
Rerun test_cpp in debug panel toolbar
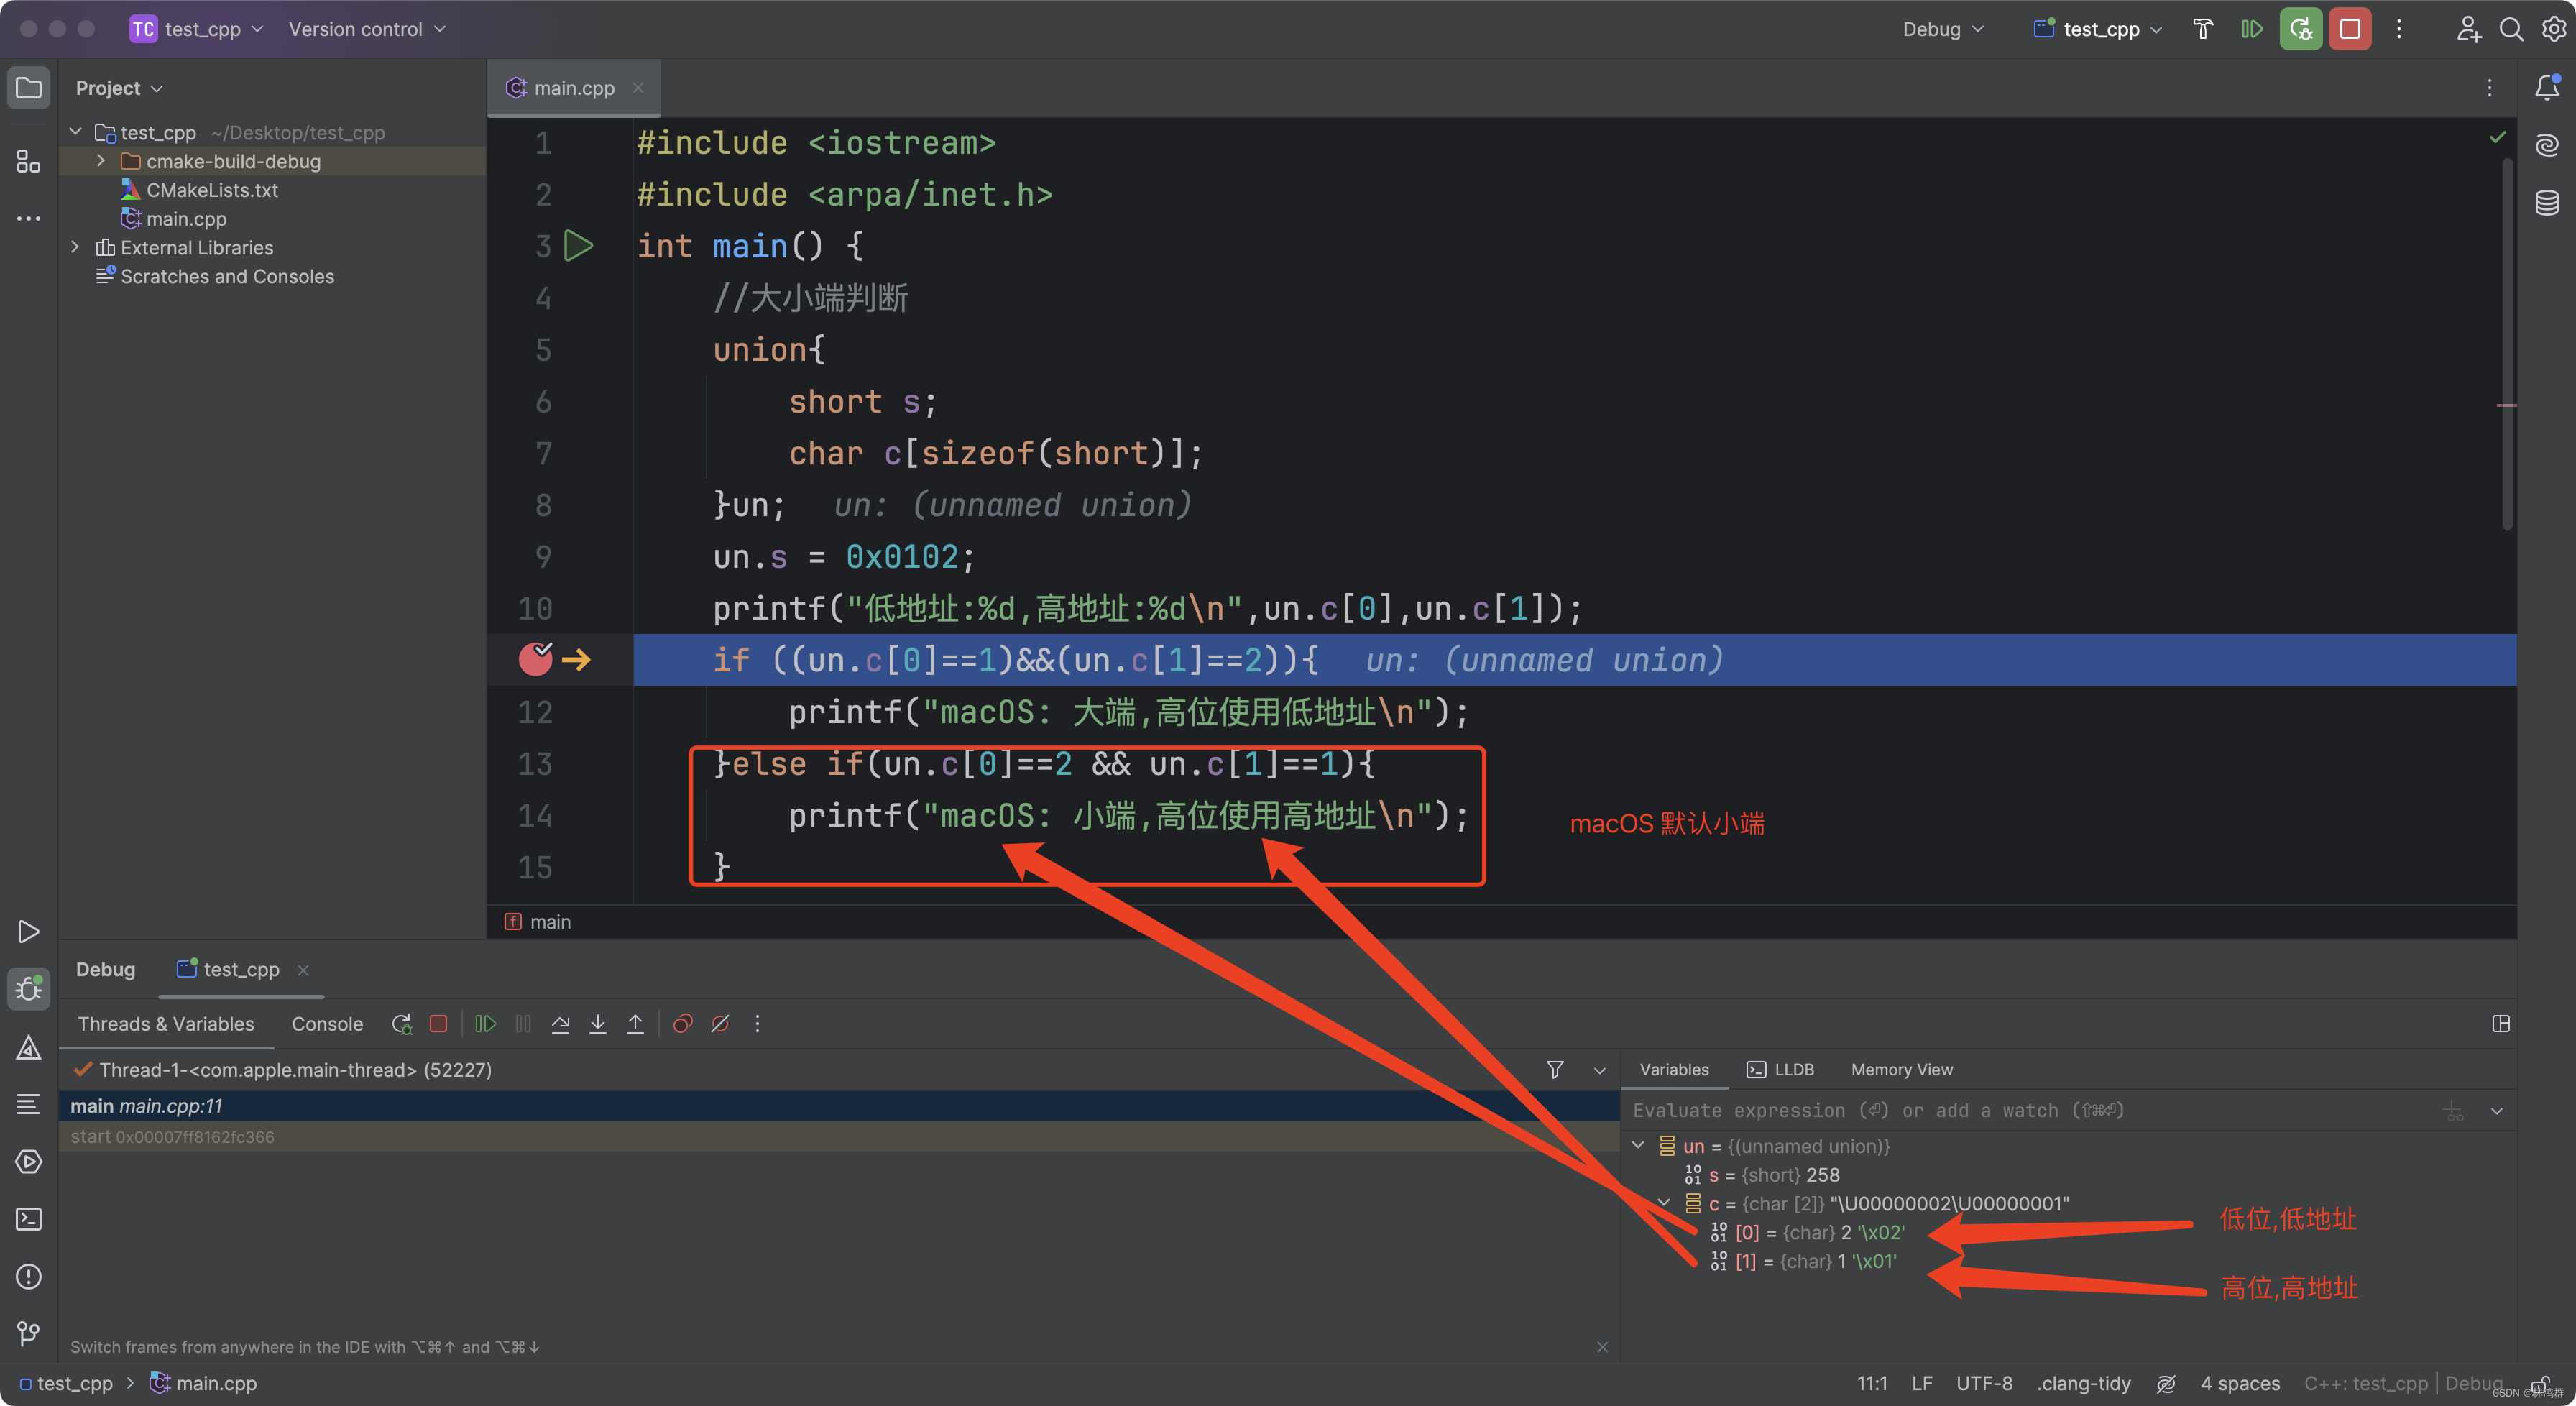coord(401,1024)
